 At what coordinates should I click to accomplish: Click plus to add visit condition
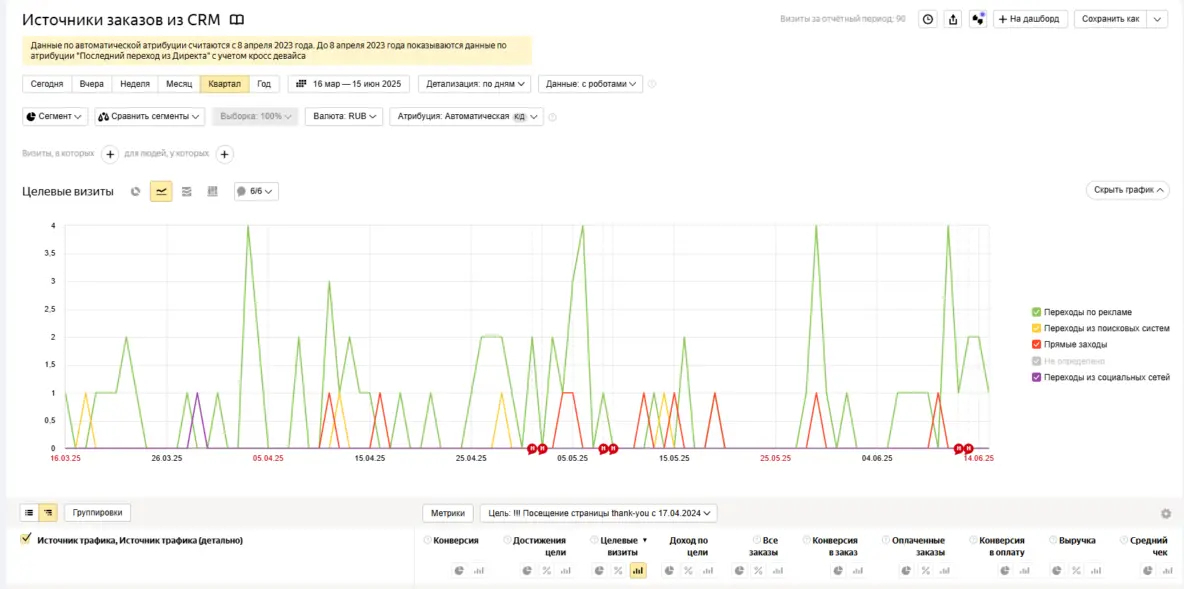(x=110, y=154)
